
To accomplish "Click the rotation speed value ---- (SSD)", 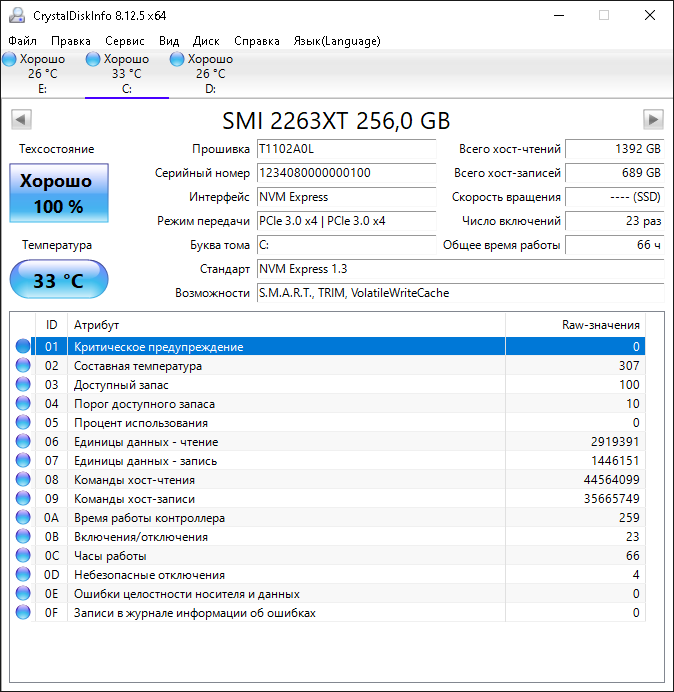I will [x=614, y=197].
